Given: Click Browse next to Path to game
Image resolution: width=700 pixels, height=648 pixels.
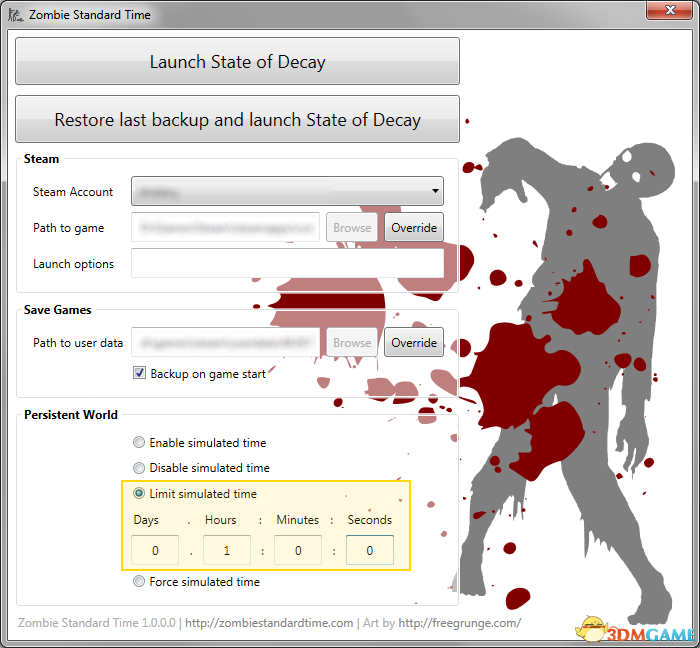Looking at the screenshot, I should [352, 227].
